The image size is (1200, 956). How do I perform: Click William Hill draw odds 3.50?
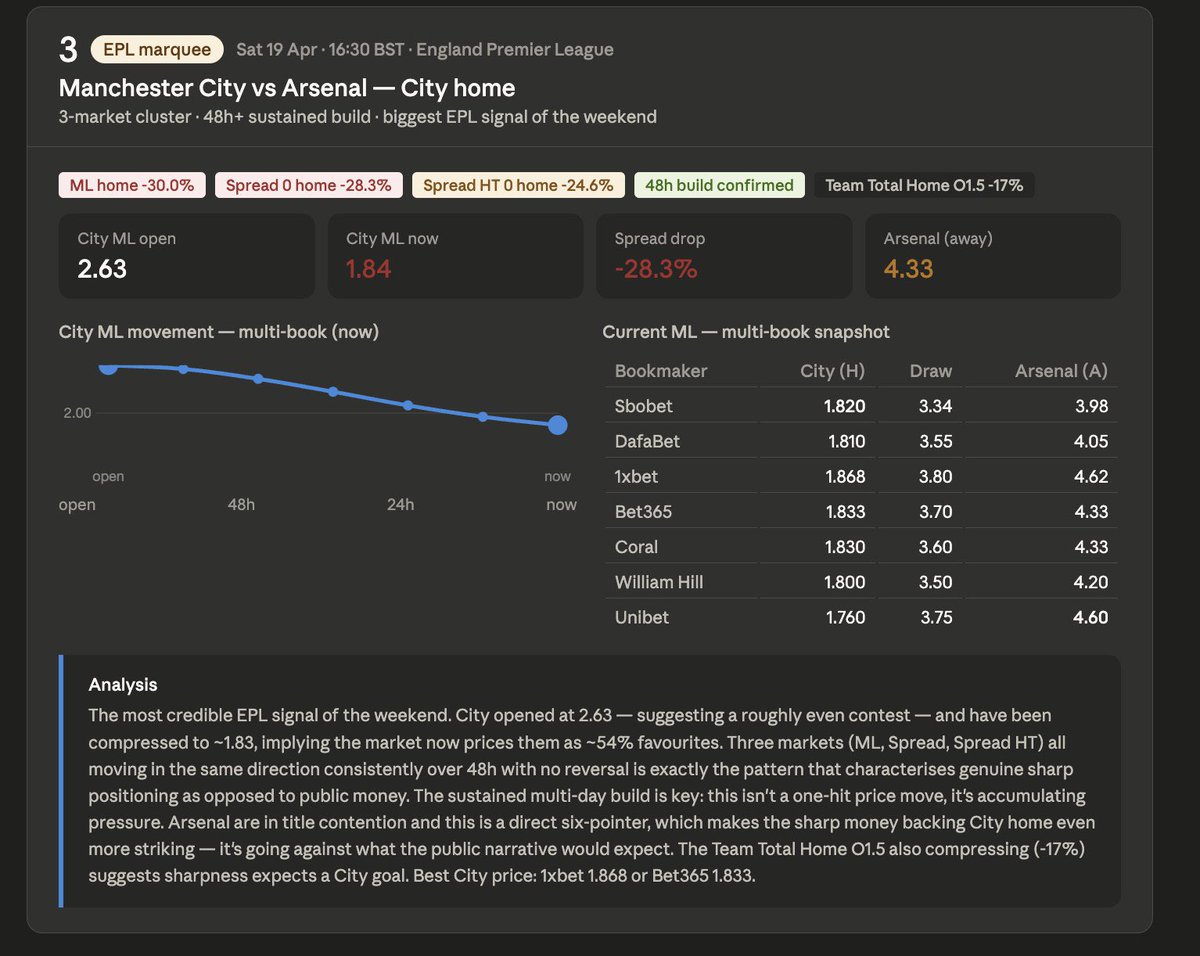(936, 582)
